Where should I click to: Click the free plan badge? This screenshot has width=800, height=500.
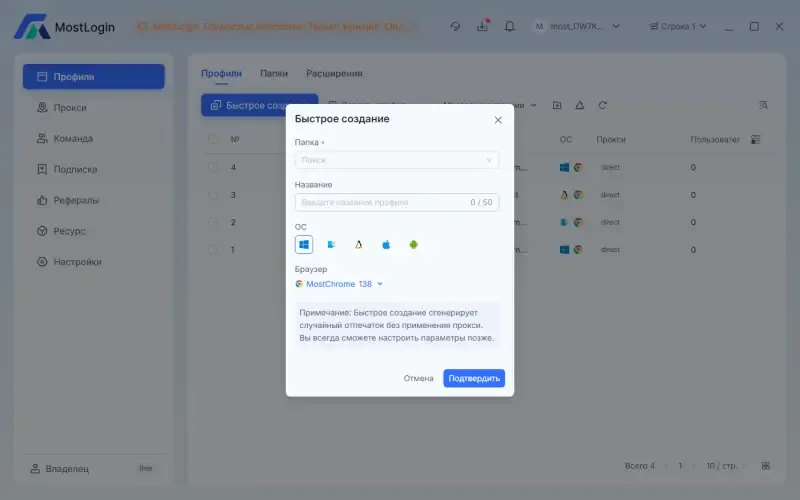[146, 468]
